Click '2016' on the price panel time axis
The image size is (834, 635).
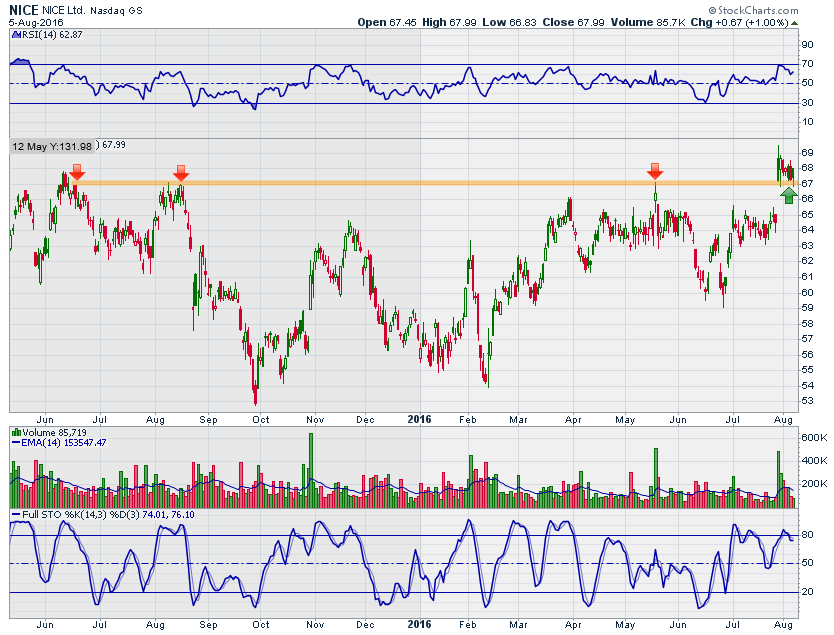420,420
